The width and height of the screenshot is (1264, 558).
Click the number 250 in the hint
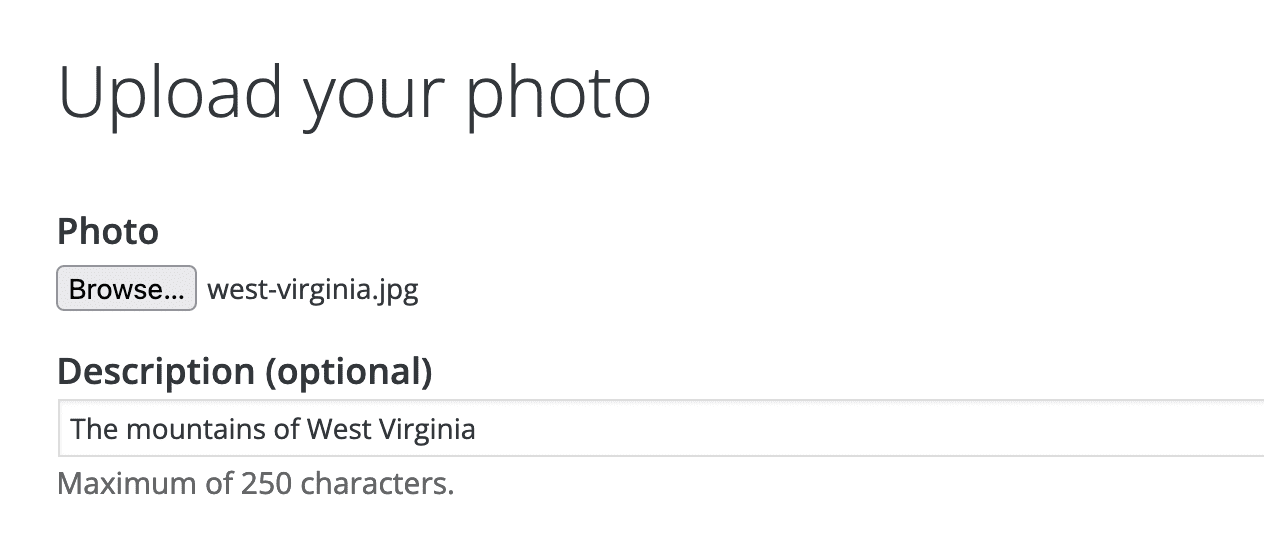coord(267,484)
